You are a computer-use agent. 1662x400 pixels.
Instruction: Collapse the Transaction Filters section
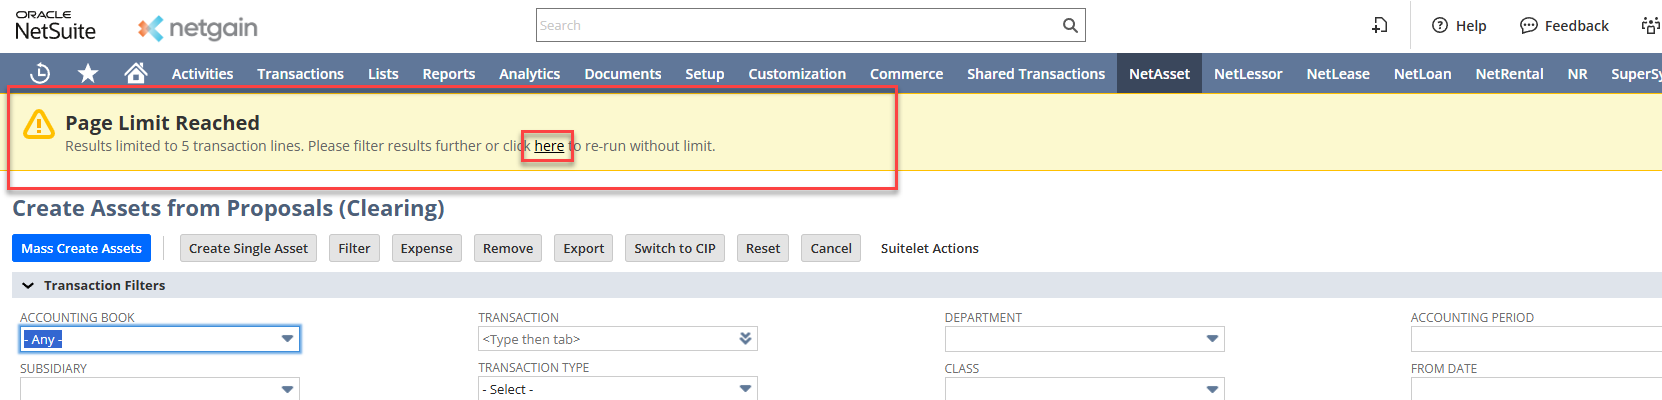28,285
